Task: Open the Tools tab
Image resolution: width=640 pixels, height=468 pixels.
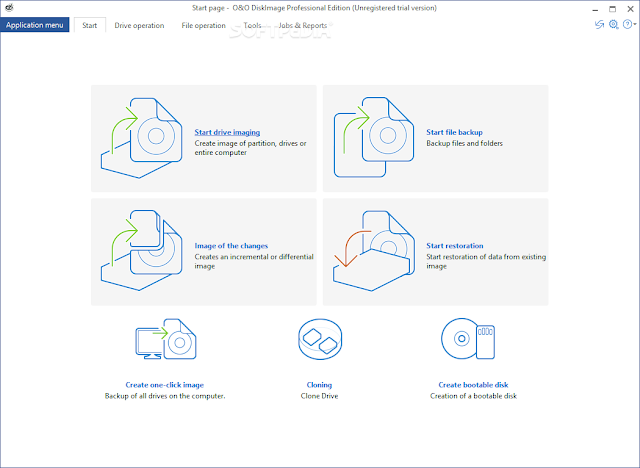Action: click(x=253, y=25)
